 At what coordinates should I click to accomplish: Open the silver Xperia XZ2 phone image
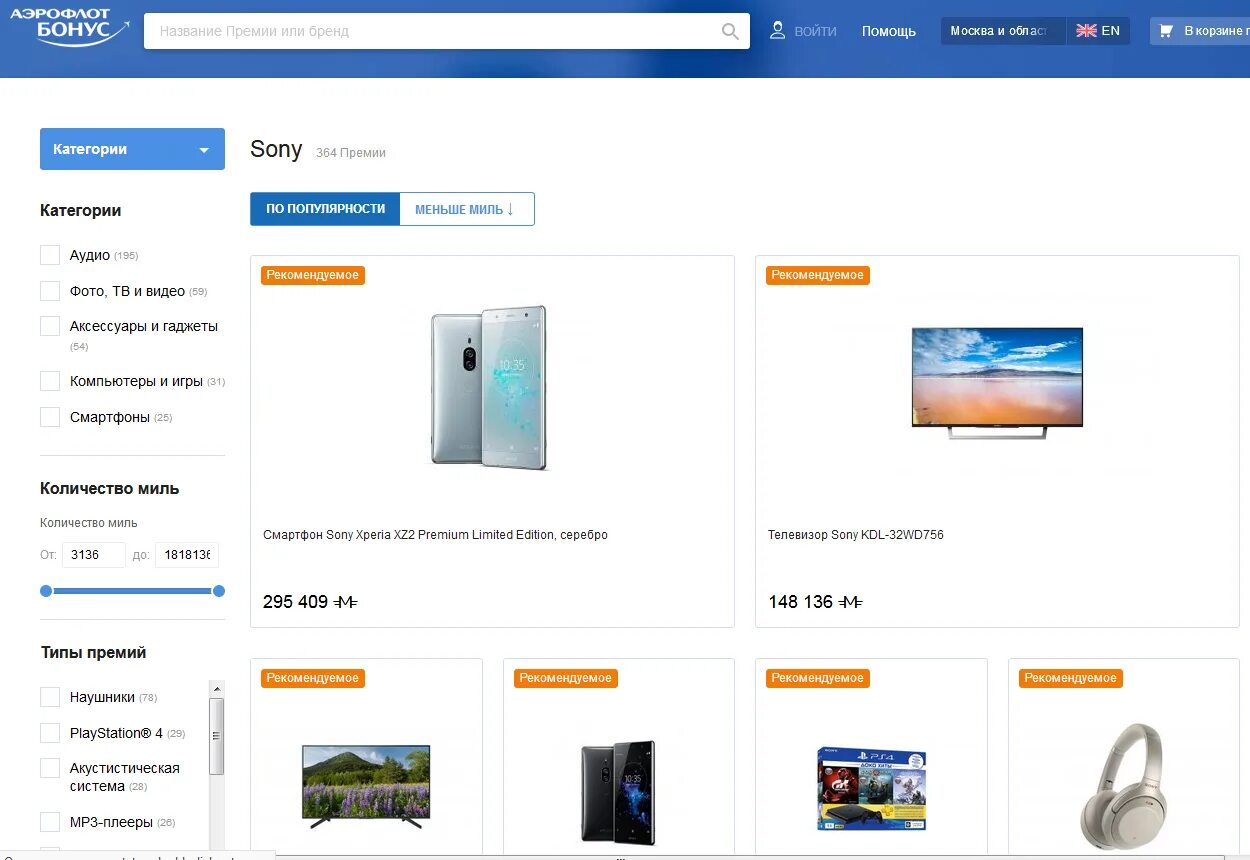click(x=490, y=387)
